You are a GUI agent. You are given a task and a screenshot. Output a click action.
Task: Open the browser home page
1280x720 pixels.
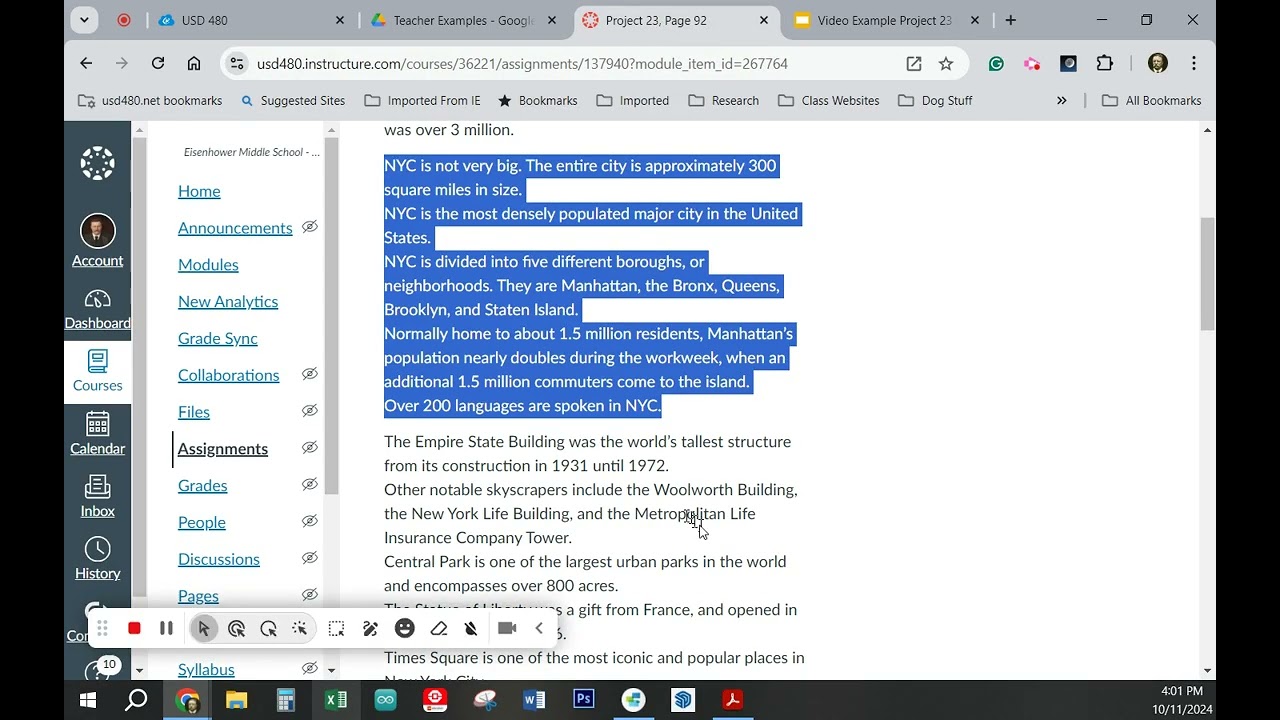[194, 63]
